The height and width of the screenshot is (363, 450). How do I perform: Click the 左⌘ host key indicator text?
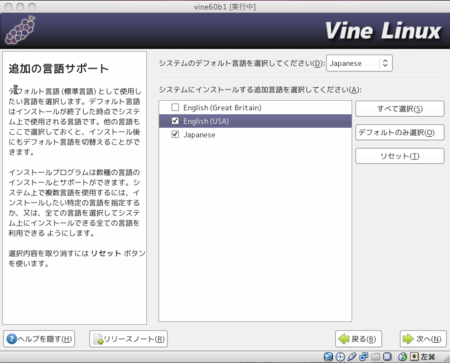point(428,357)
